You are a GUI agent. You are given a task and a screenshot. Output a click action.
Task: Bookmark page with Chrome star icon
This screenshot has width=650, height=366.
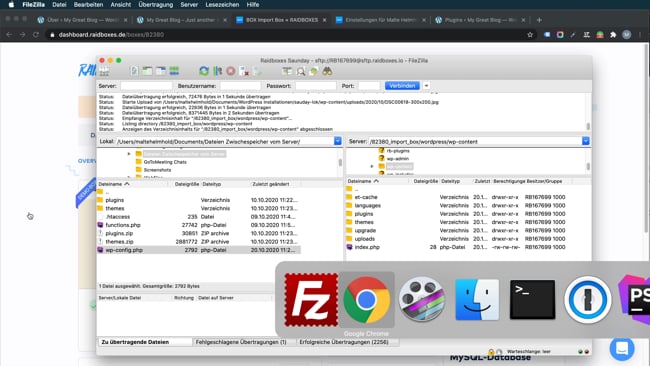point(530,35)
